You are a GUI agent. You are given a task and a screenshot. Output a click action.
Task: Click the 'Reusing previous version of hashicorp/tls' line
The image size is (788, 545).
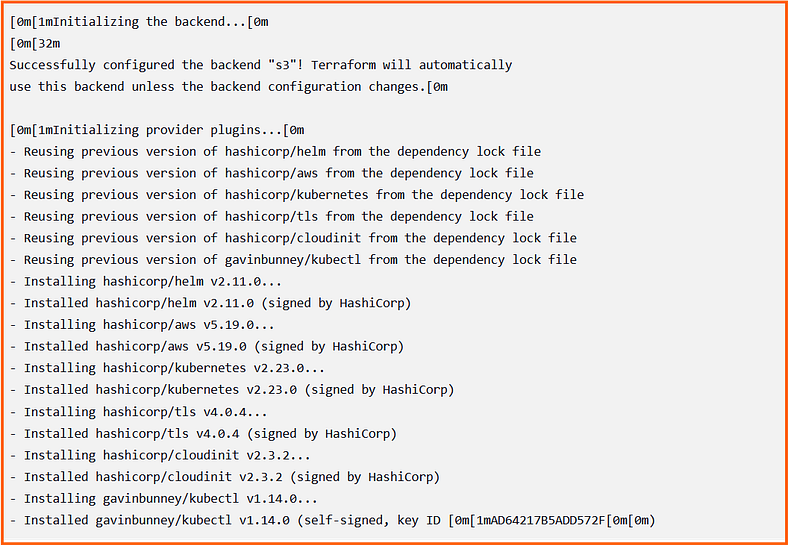click(271, 217)
